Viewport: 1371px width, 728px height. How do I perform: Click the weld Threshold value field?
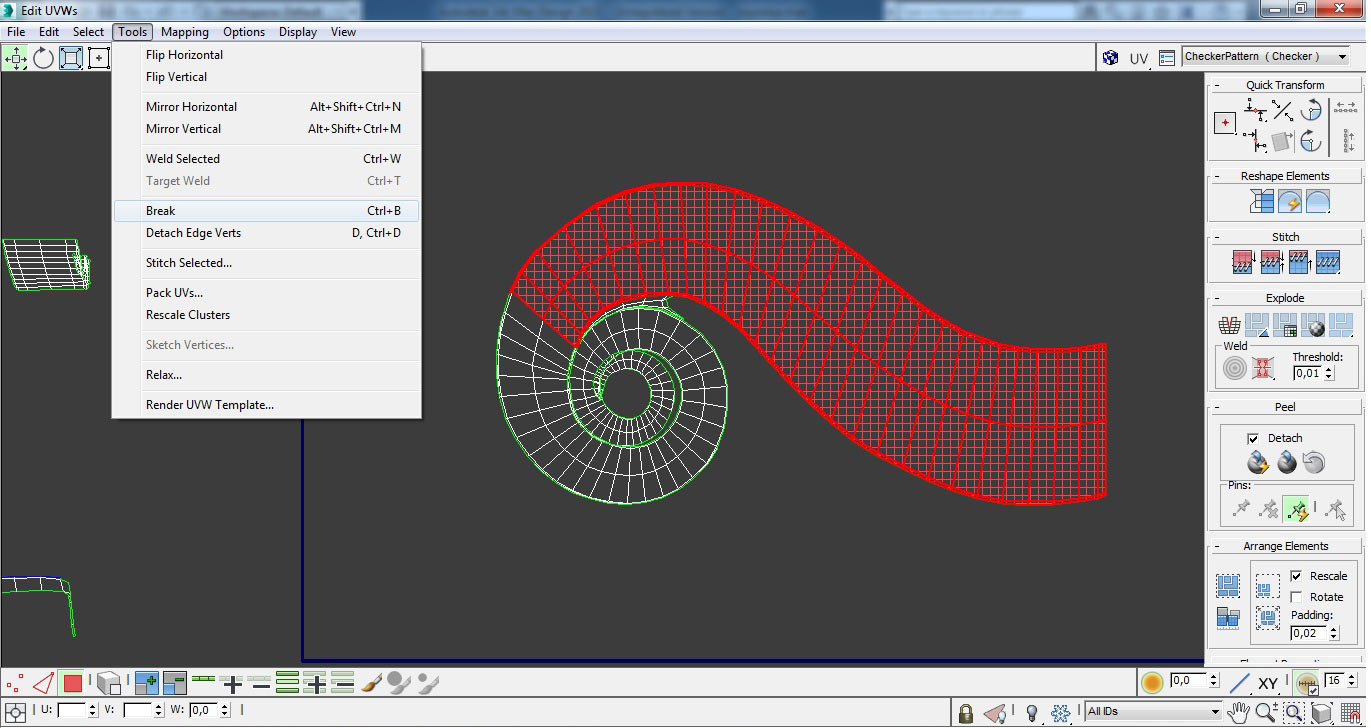(1307, 373)
